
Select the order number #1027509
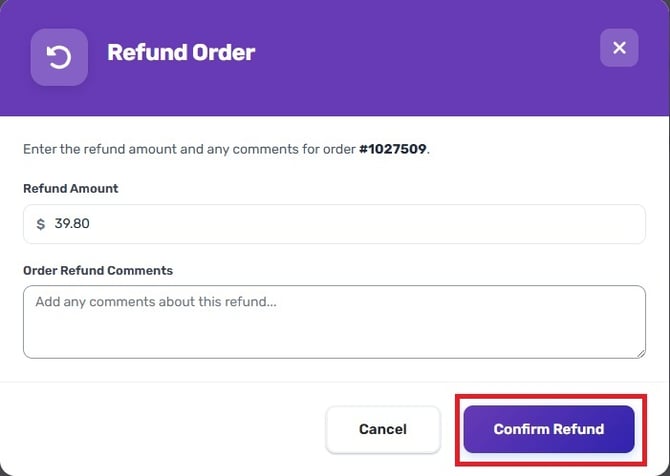click(393, 149)
